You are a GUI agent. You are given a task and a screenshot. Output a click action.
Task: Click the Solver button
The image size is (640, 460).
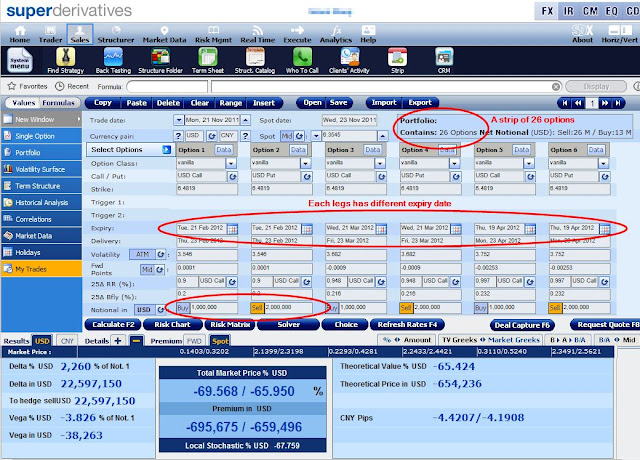coord(289,324)
